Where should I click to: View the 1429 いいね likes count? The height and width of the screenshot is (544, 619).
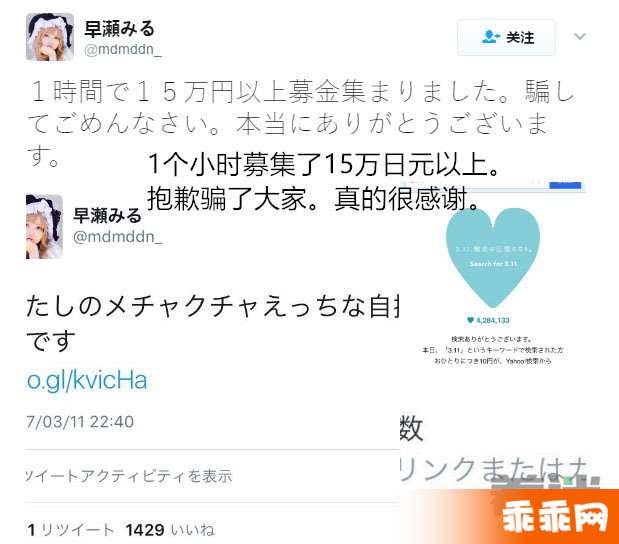point(170,529)
